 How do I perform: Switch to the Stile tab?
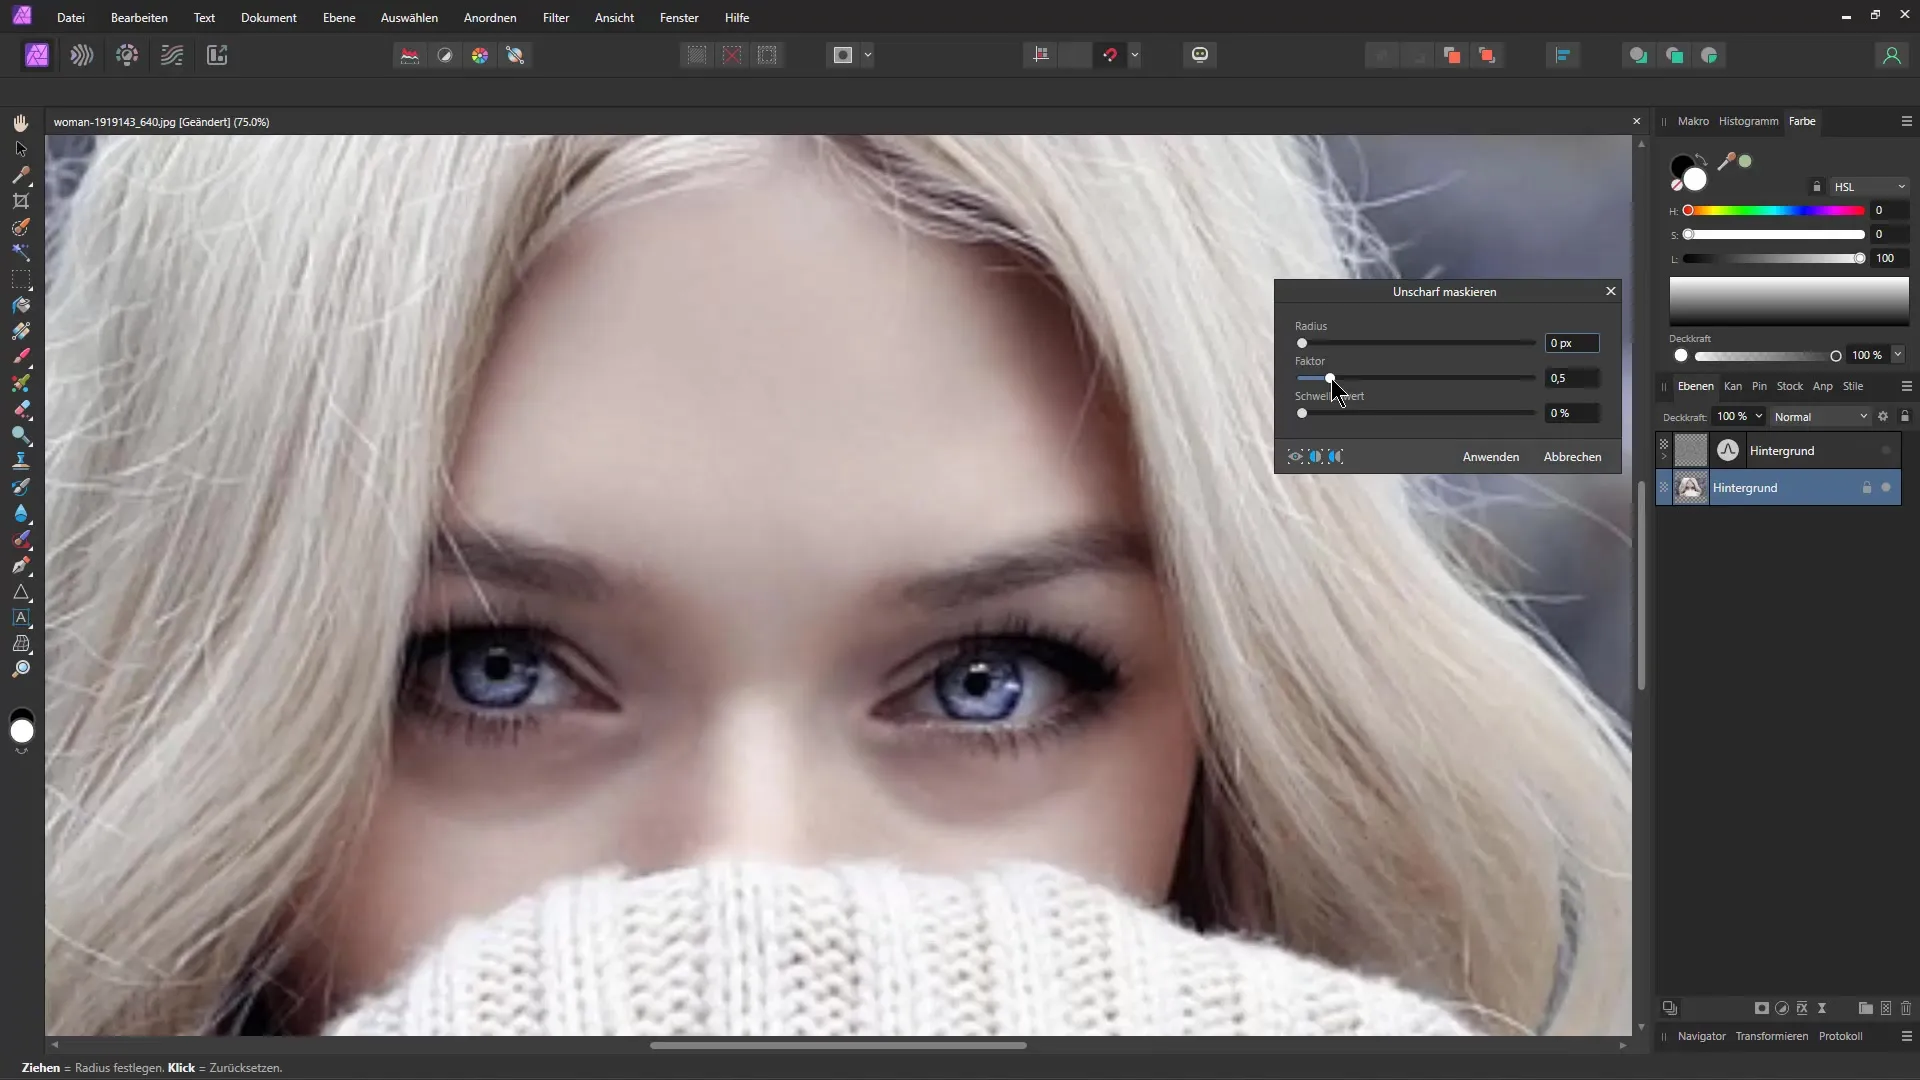1853,386
